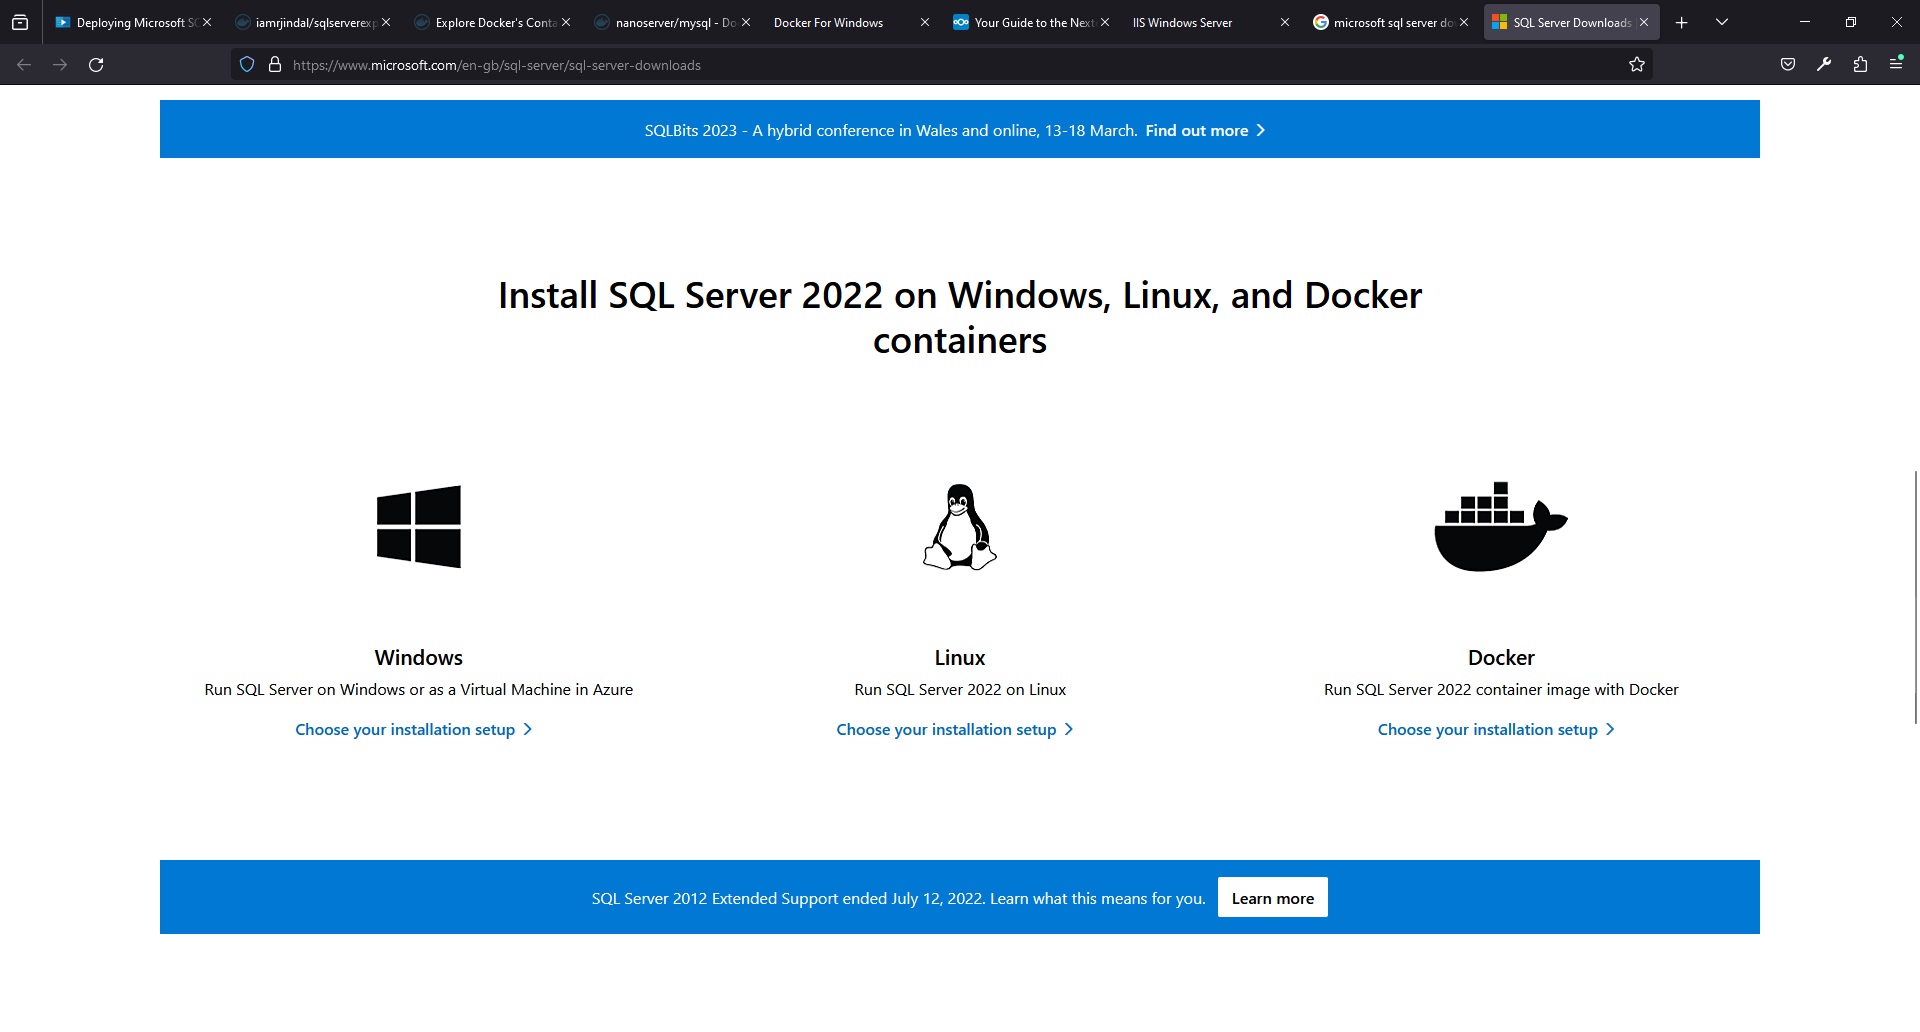The width and height of the screenshot is (1920, 1032).
Task: Open the Extensions puzzle icon
Action: click(x=1860, y=65)
